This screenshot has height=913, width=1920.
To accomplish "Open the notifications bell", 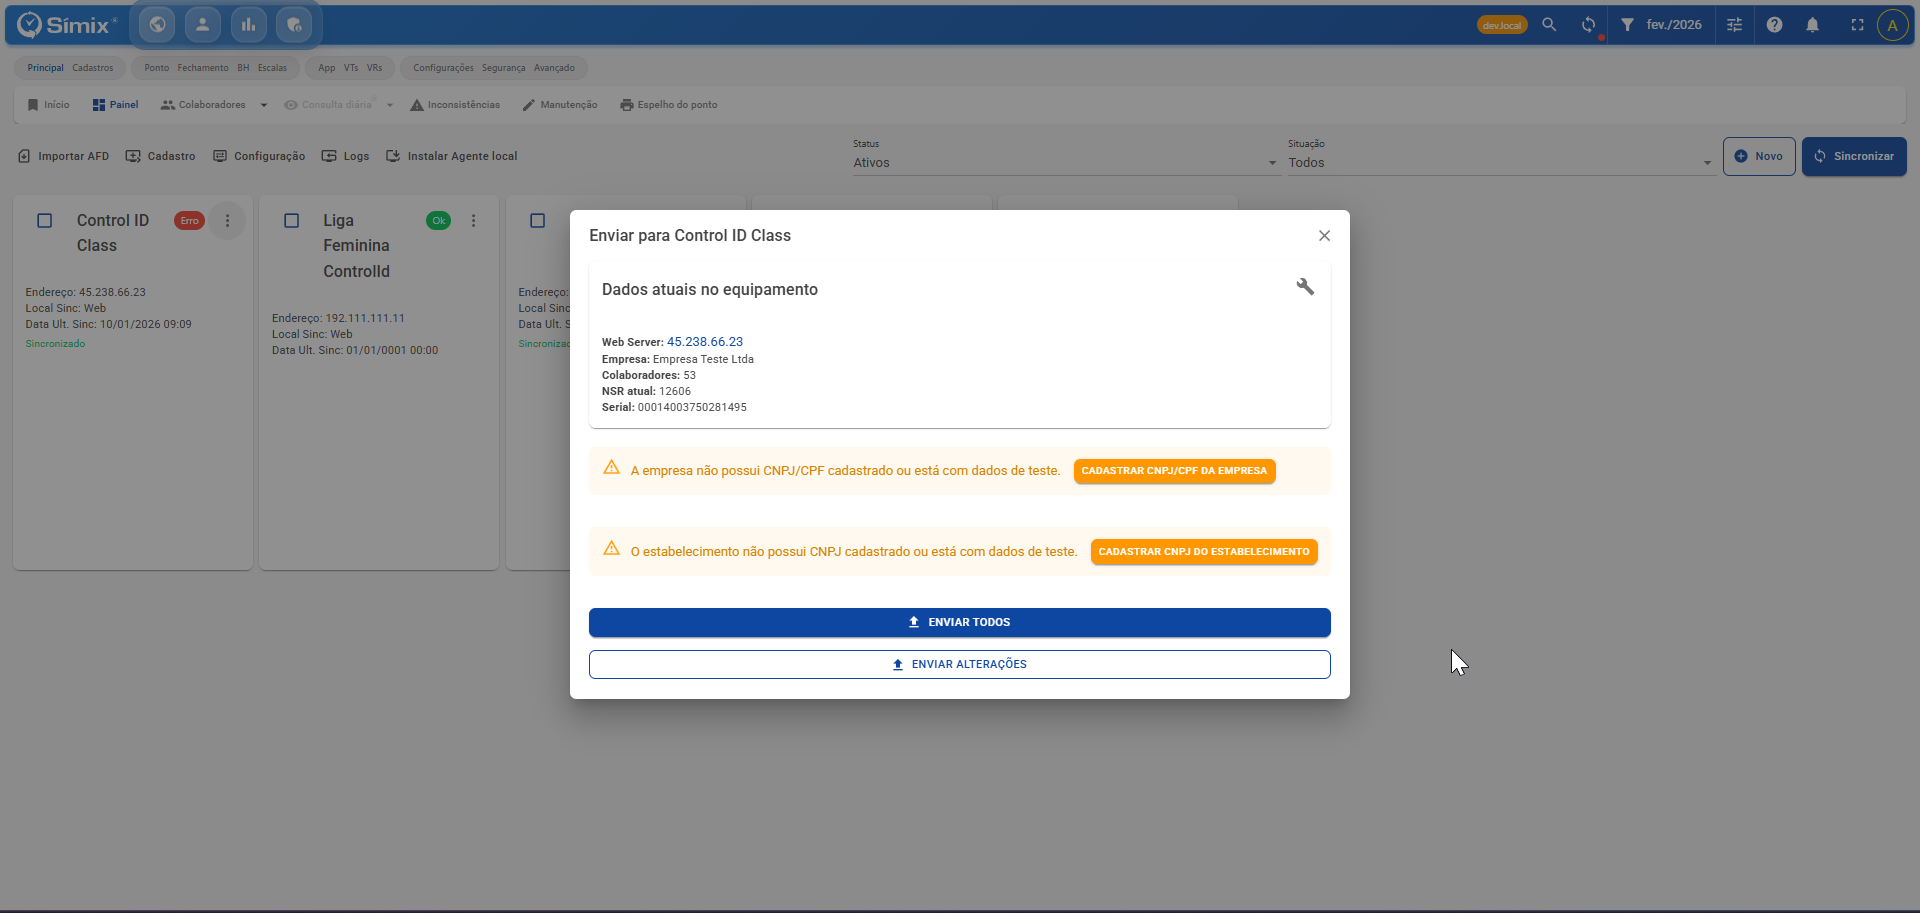I will (1813, 25).
